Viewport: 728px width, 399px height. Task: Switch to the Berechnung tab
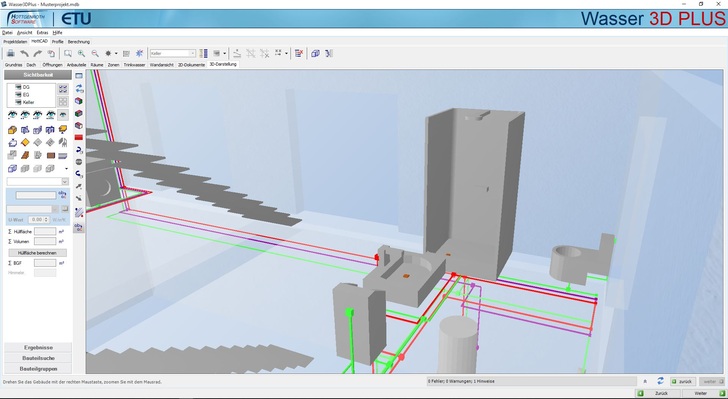click(78, 42)
